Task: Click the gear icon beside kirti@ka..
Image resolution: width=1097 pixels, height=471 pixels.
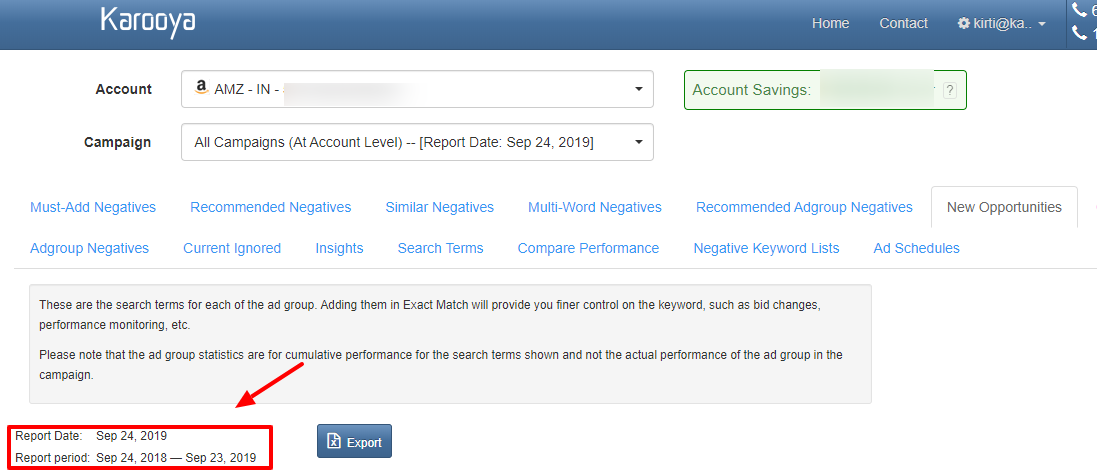Action: click(x=963, y=24)
